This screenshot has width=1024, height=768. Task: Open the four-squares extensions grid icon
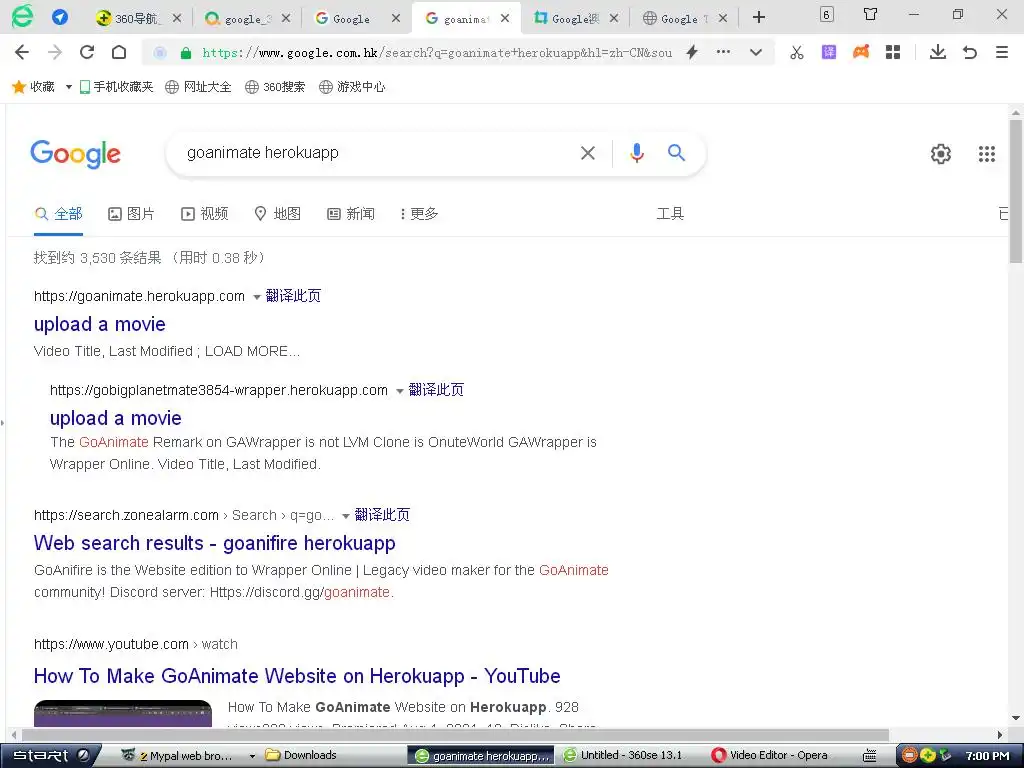tap(893, 52)
